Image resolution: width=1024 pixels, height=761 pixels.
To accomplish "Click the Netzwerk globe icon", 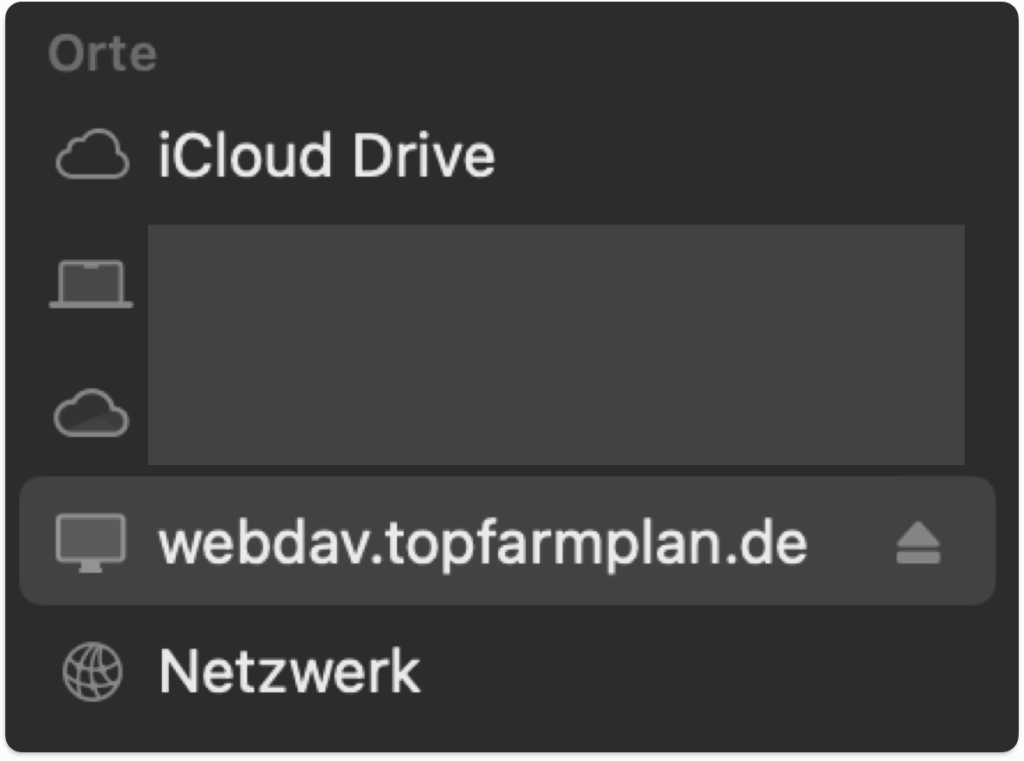I will coord(92,671).
